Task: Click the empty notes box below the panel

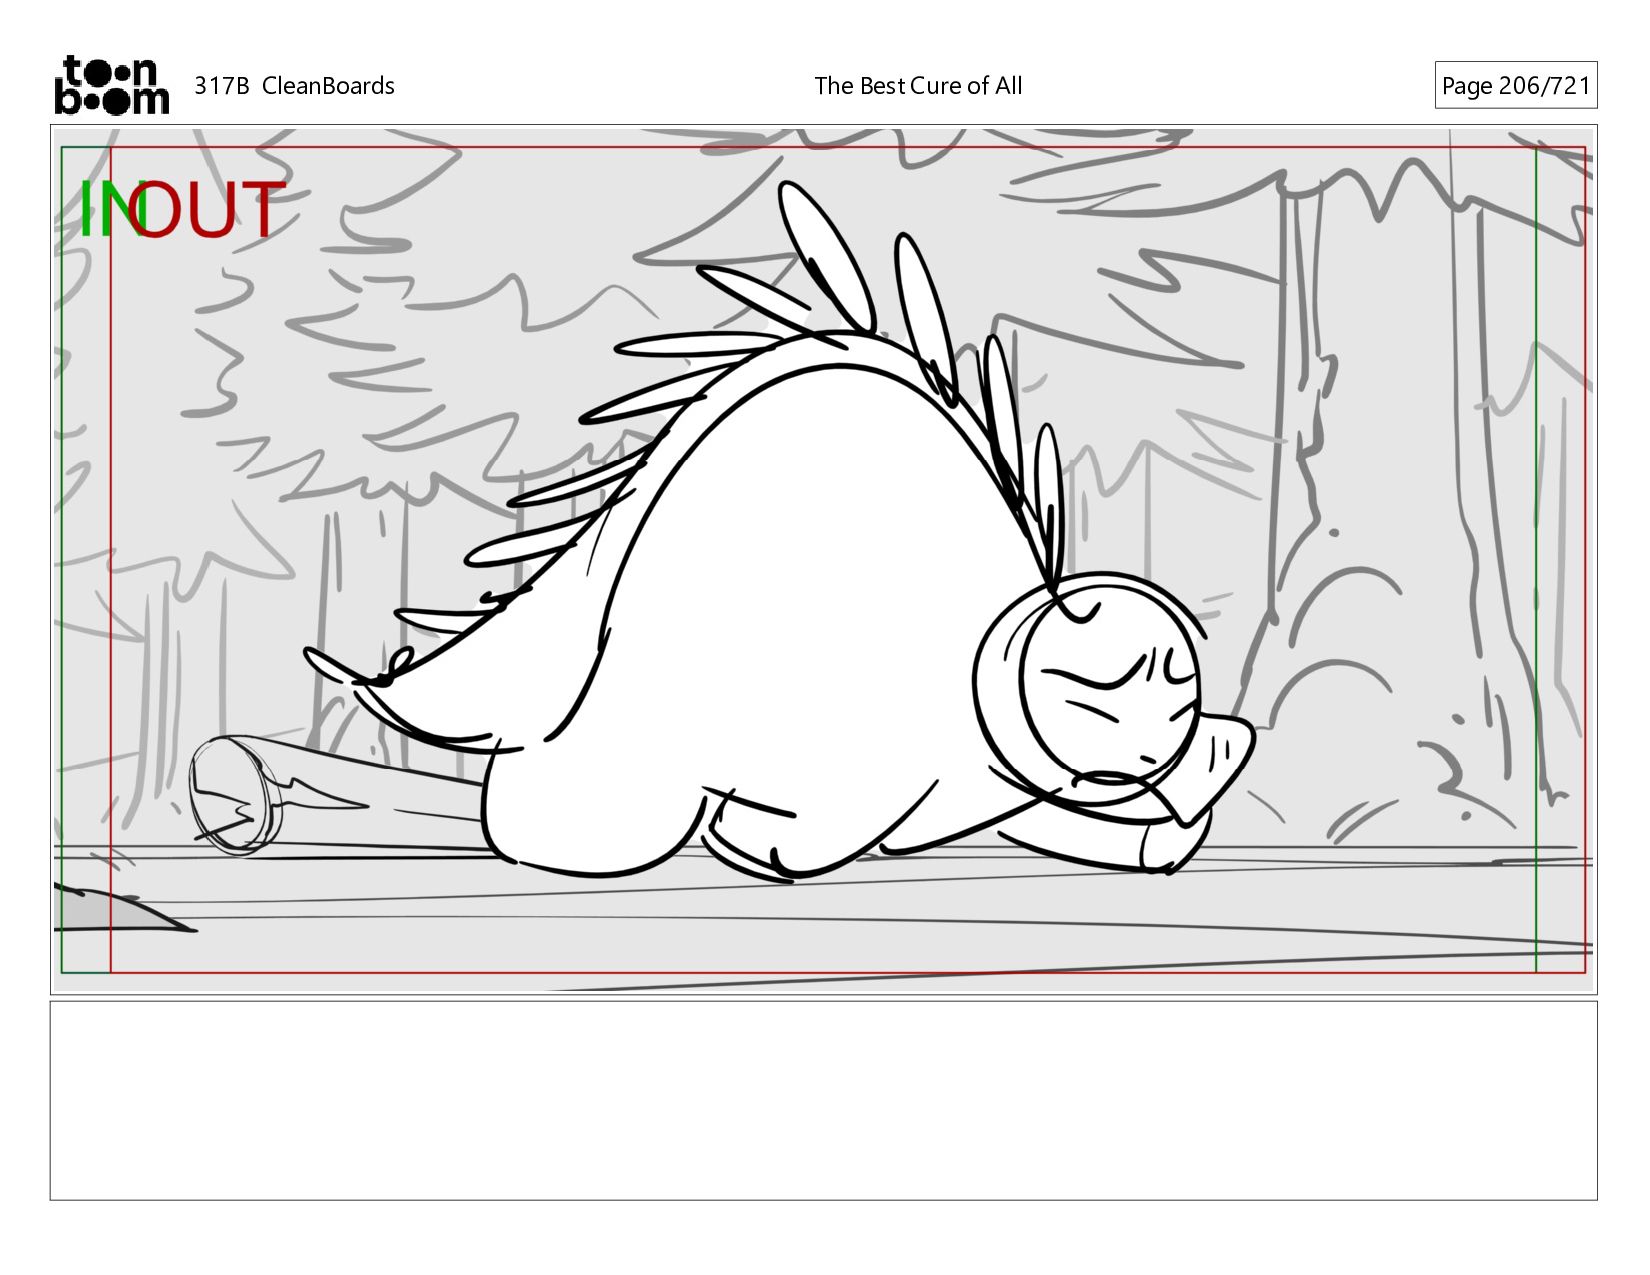Action: pyautogui.click(x=823, y=1100)
